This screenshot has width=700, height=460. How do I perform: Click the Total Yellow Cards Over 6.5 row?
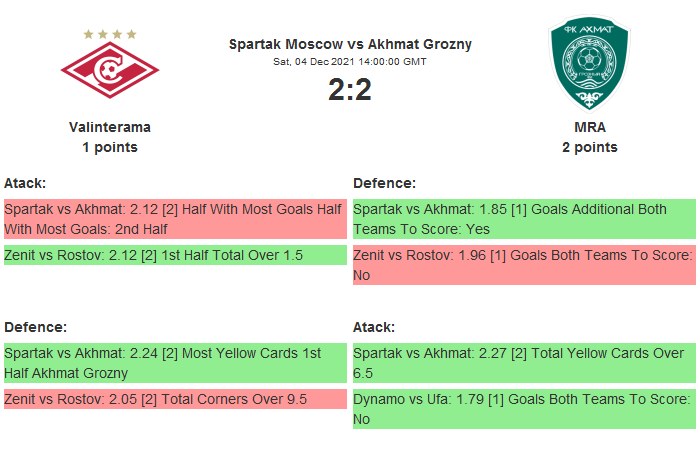pos(523,363)
